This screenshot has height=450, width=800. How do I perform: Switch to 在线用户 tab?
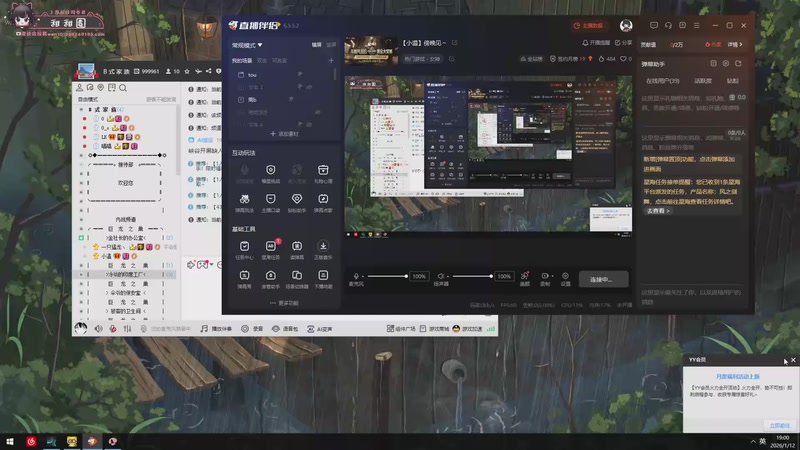point(662,81)
